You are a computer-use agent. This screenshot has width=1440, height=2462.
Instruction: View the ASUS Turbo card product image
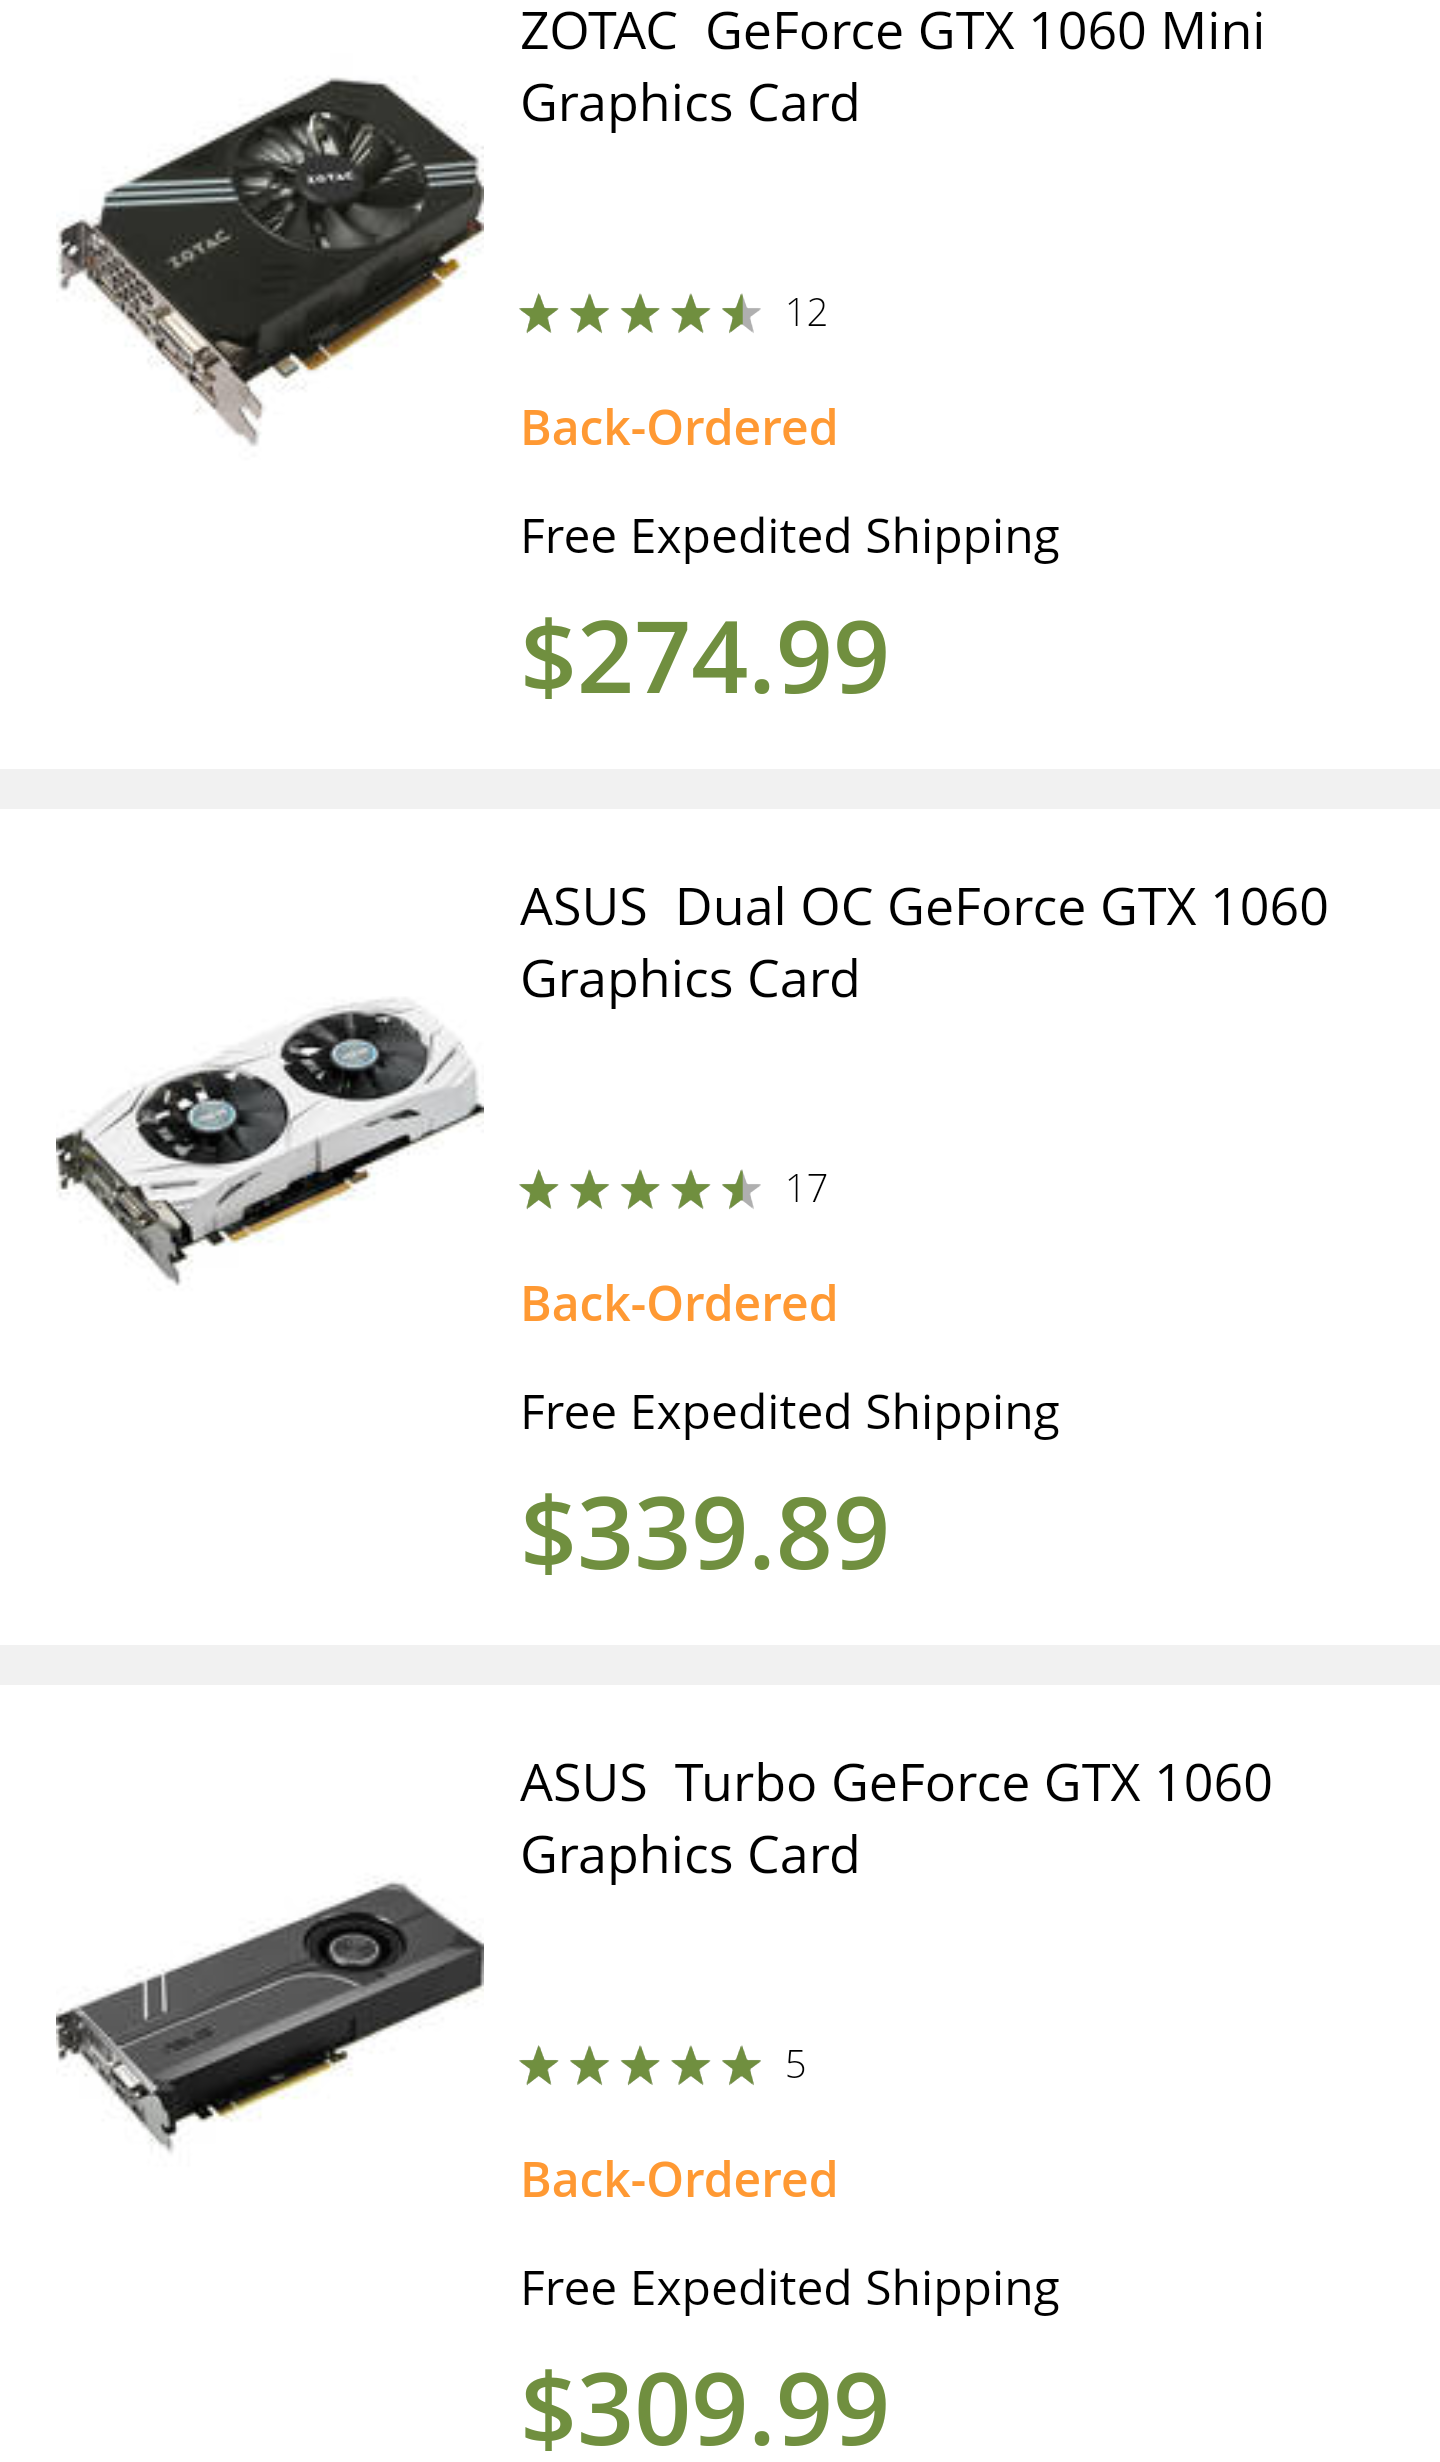270,2015
